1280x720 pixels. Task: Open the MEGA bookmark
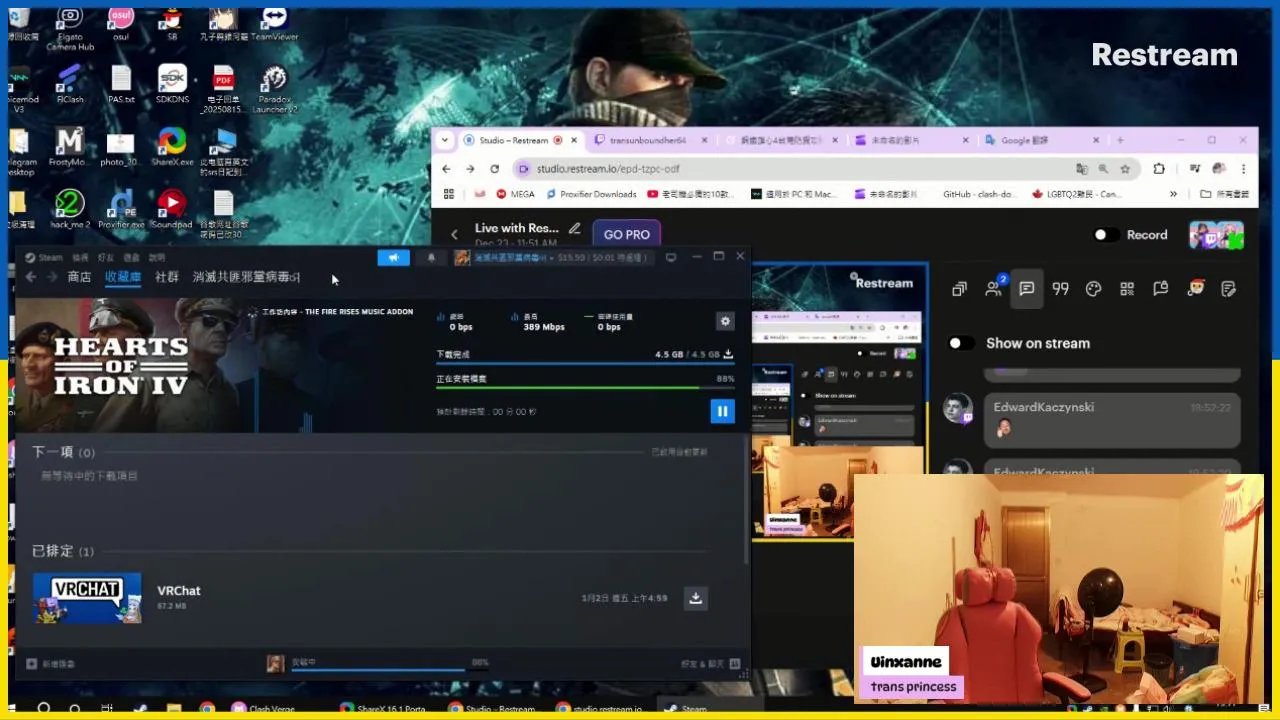(x=515, y=194)
